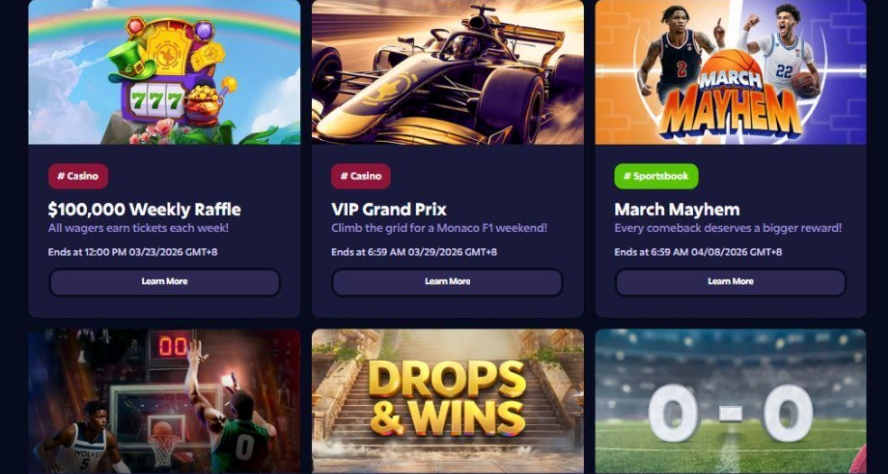
Task: Click 'Climb the grid for a Monaco F1 weekend!' text
Action: [439, 228]
